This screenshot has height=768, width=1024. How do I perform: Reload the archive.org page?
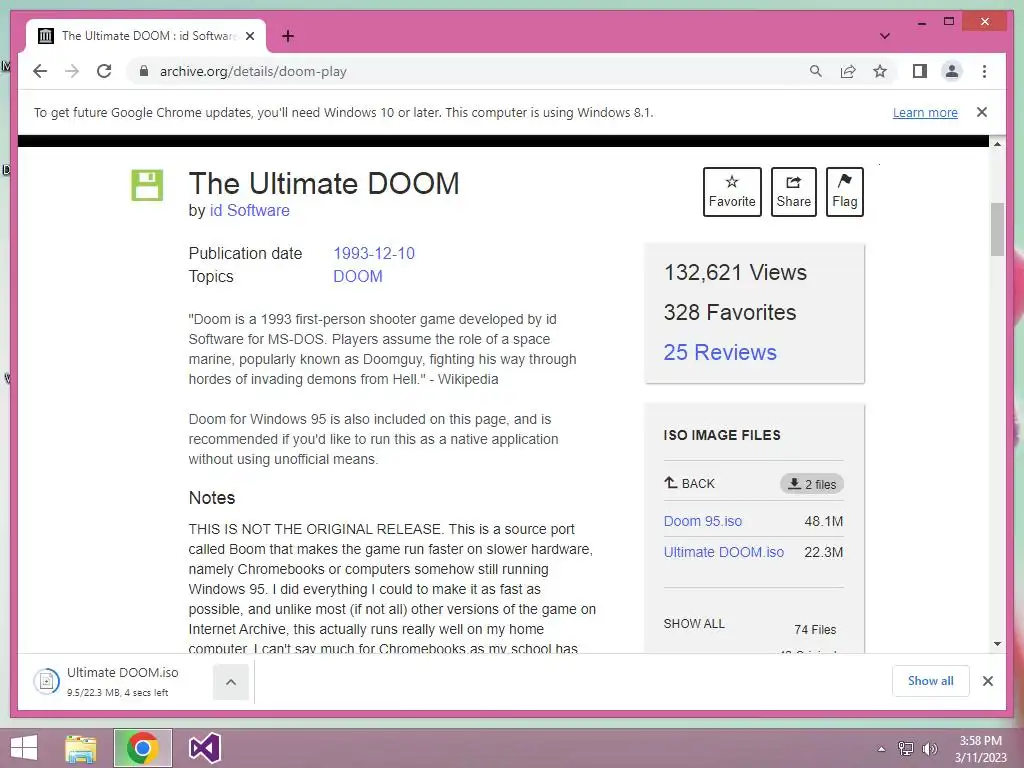(104, 71)
